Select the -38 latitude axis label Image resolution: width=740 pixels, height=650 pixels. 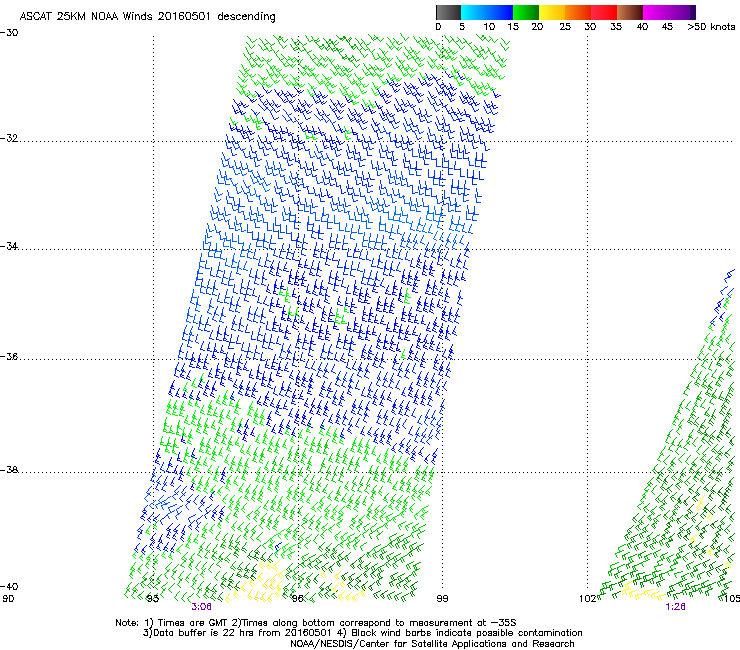(x=9, y=470)
